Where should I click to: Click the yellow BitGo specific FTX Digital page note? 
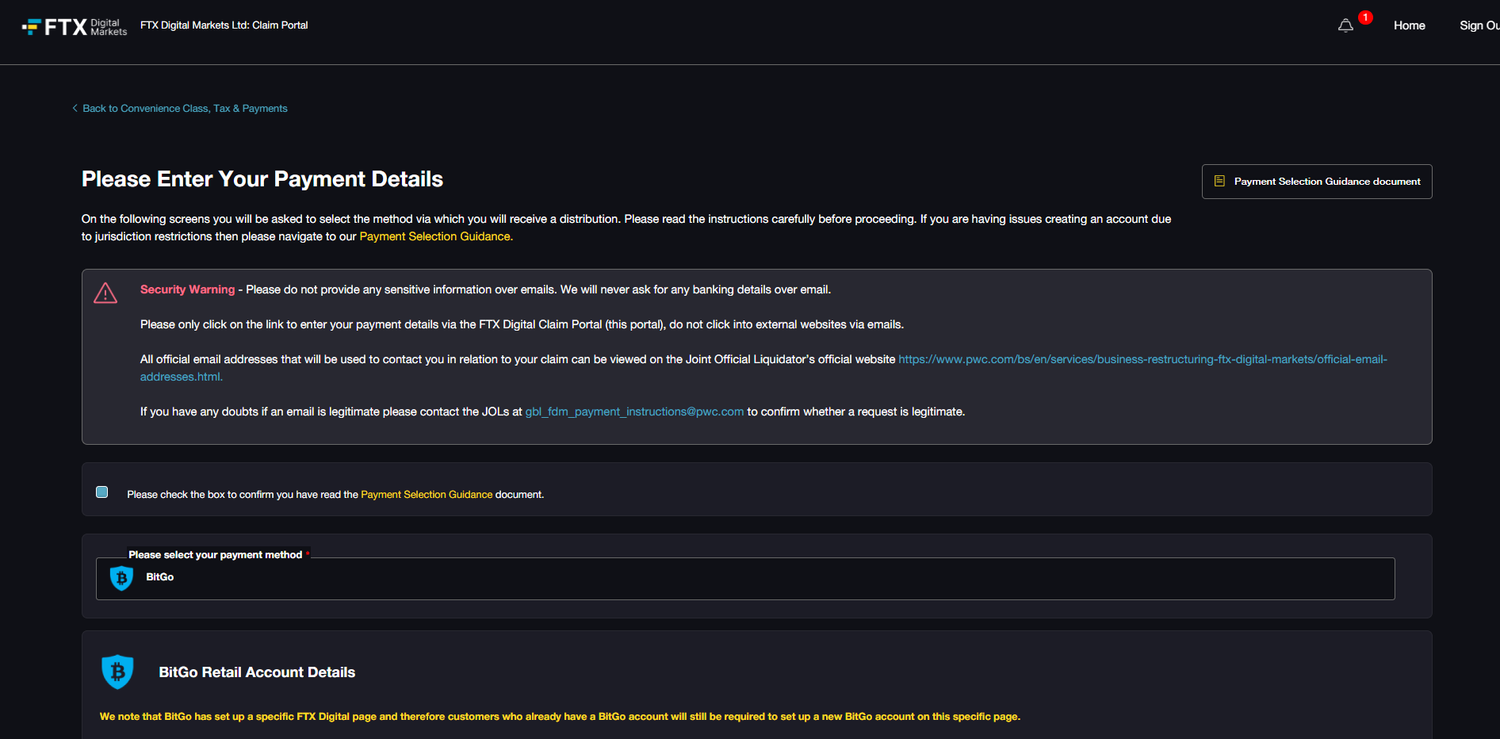click(560, 717)
